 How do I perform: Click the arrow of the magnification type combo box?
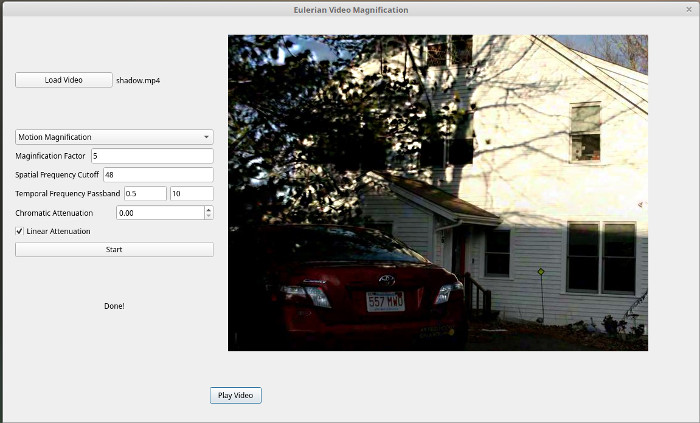[x=206, y=137]
